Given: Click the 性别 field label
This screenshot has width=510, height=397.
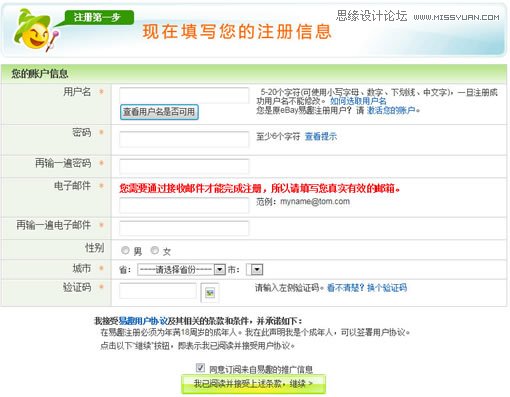Looking at the screenshot, I should point(95,248).
